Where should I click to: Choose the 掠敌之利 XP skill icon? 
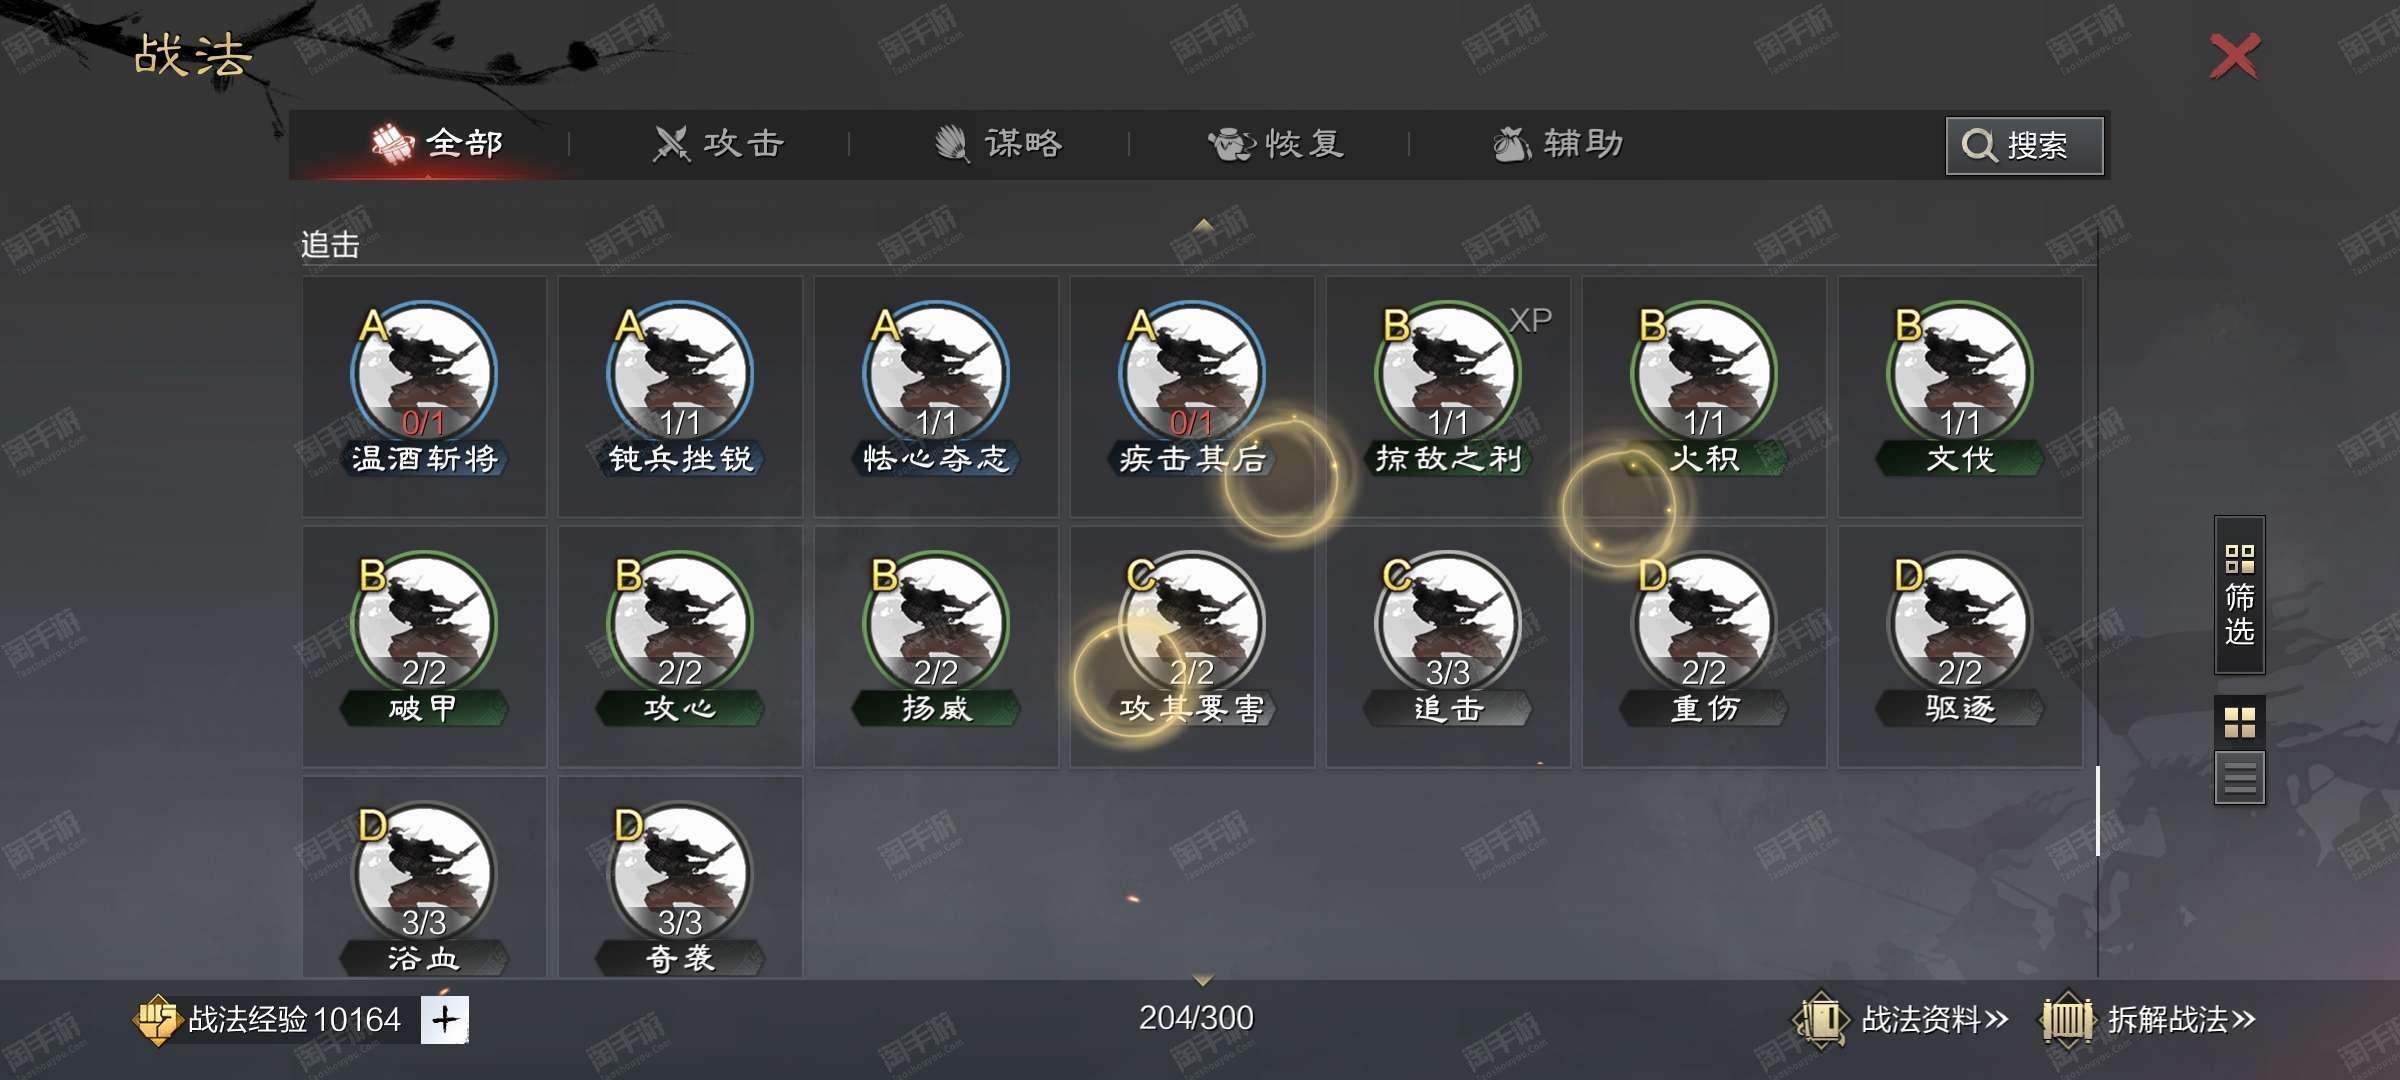point(1448,371)
